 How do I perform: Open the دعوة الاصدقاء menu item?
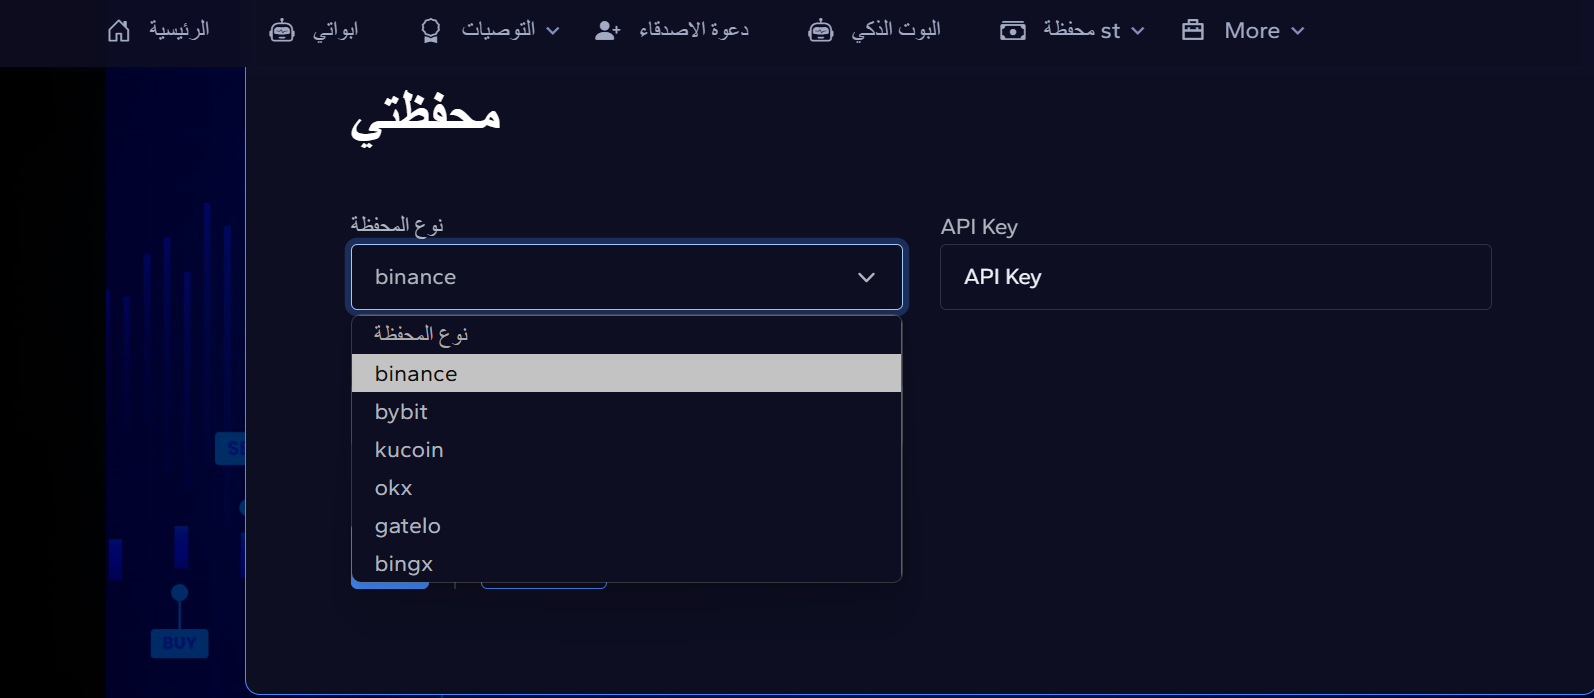coord(694,30)
